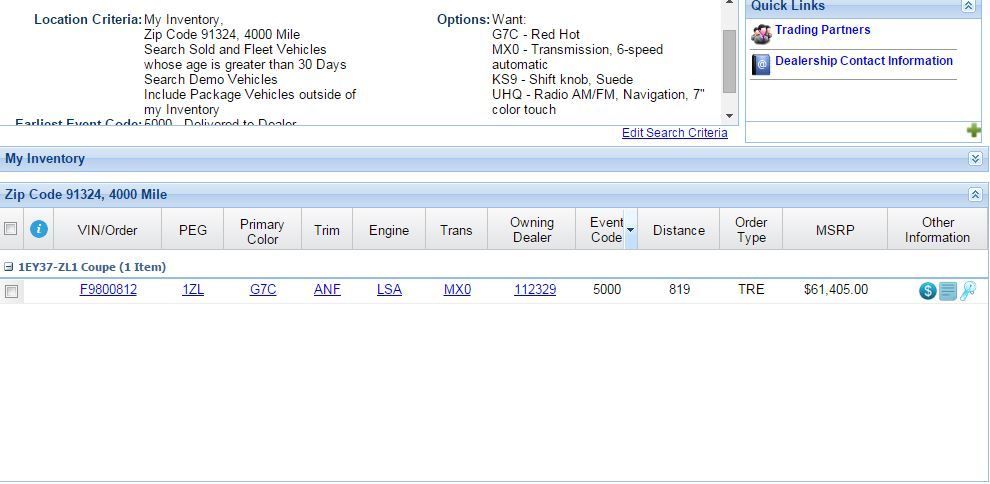
Task: Toggle the select-all checkbox in table header
Action: coord(11,229)
